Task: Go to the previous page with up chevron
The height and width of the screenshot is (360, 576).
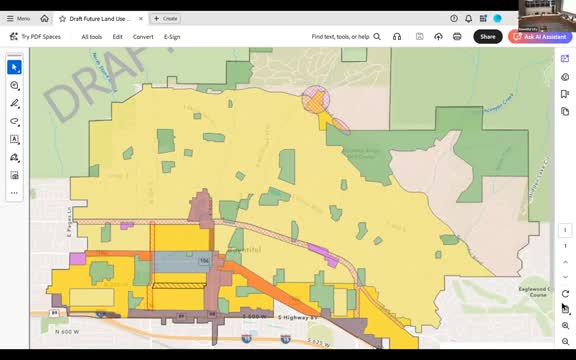Action: pos(565,262)
